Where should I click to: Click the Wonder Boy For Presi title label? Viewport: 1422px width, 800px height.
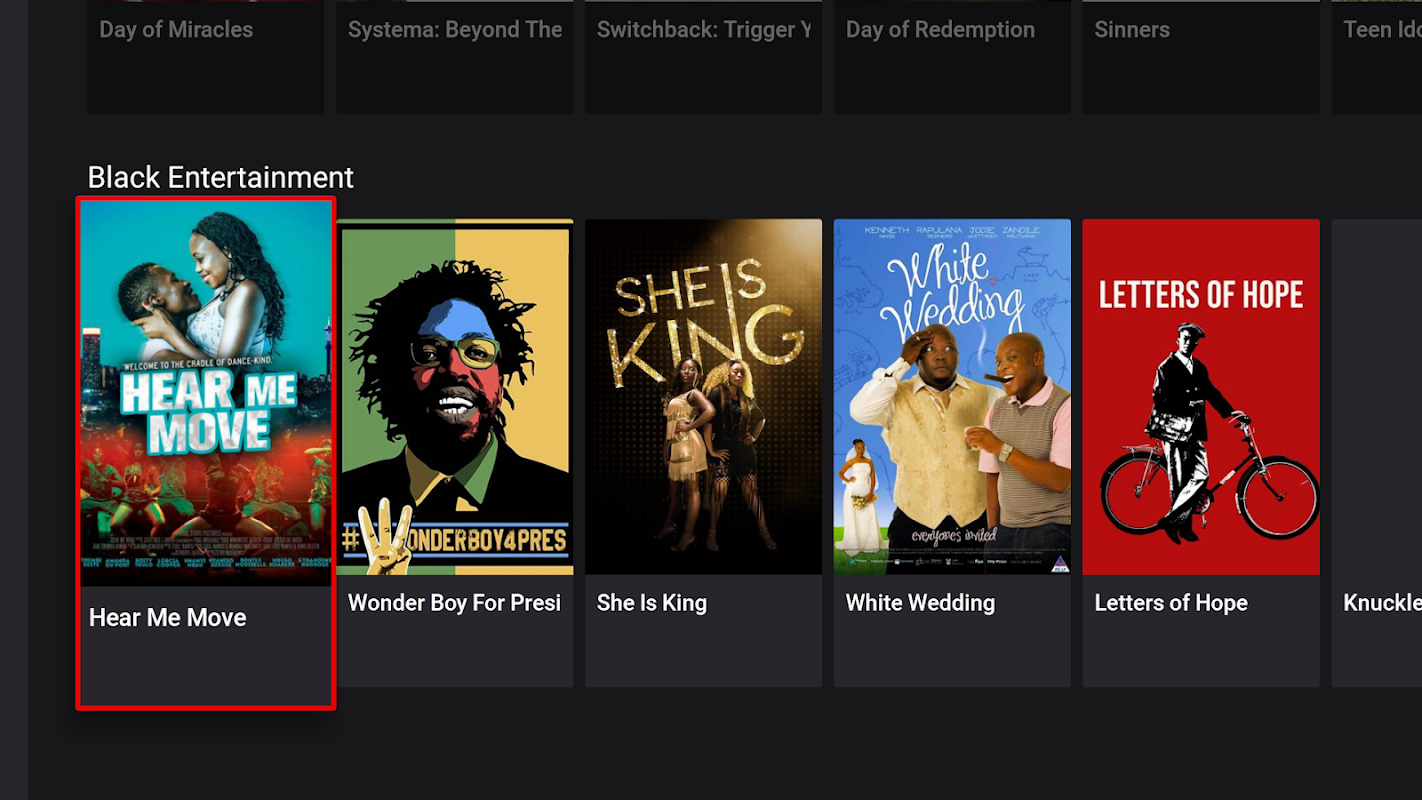[454, 603]
